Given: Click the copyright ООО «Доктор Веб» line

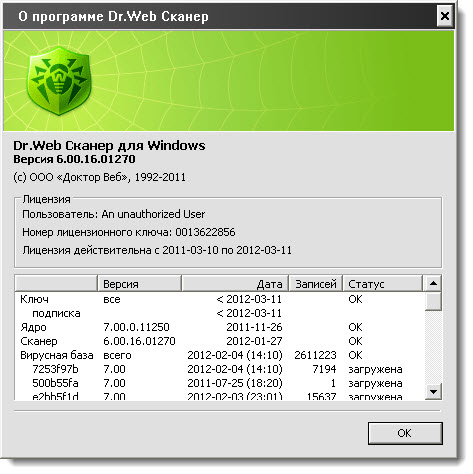Looking at the screenshot, I should tap(100, 177).
